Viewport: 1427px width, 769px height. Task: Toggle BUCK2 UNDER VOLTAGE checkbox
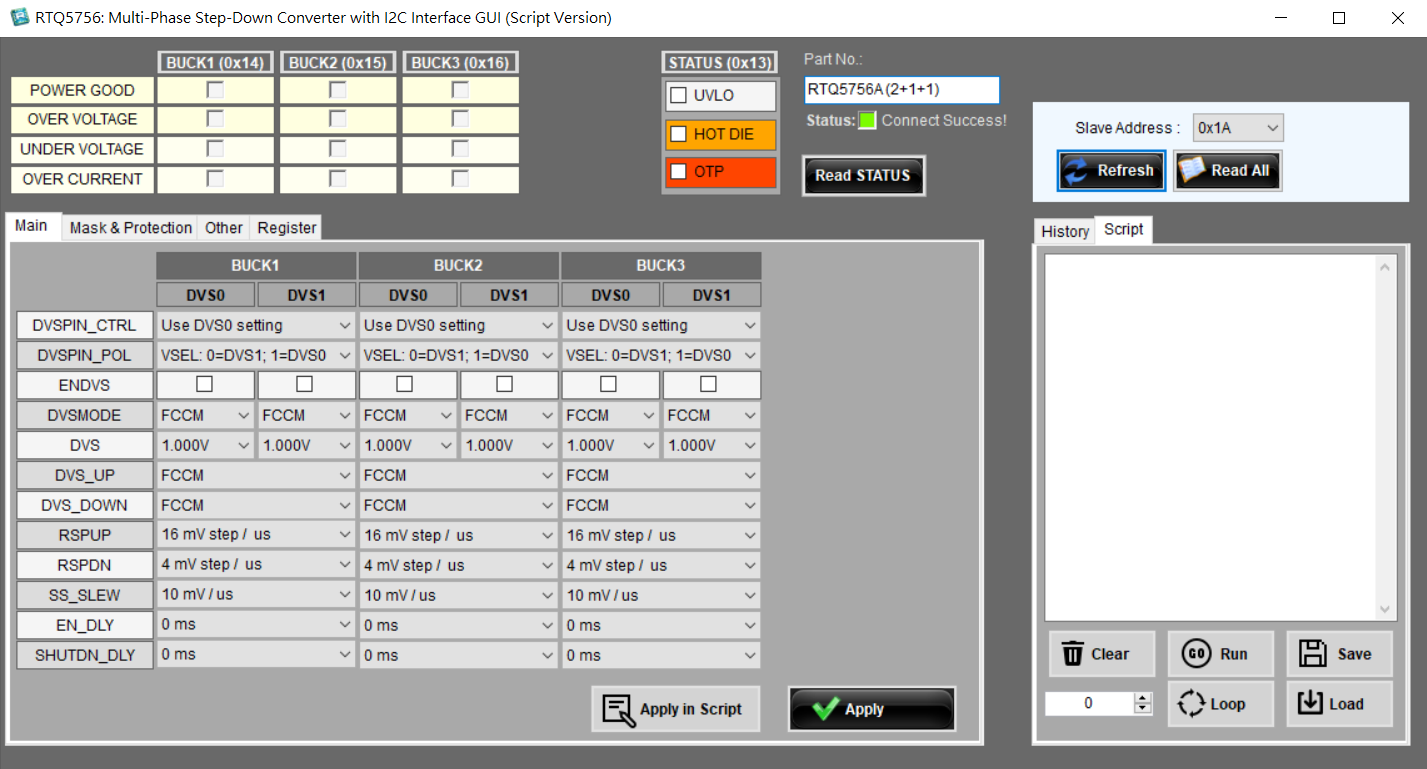[x=338, y=149]
